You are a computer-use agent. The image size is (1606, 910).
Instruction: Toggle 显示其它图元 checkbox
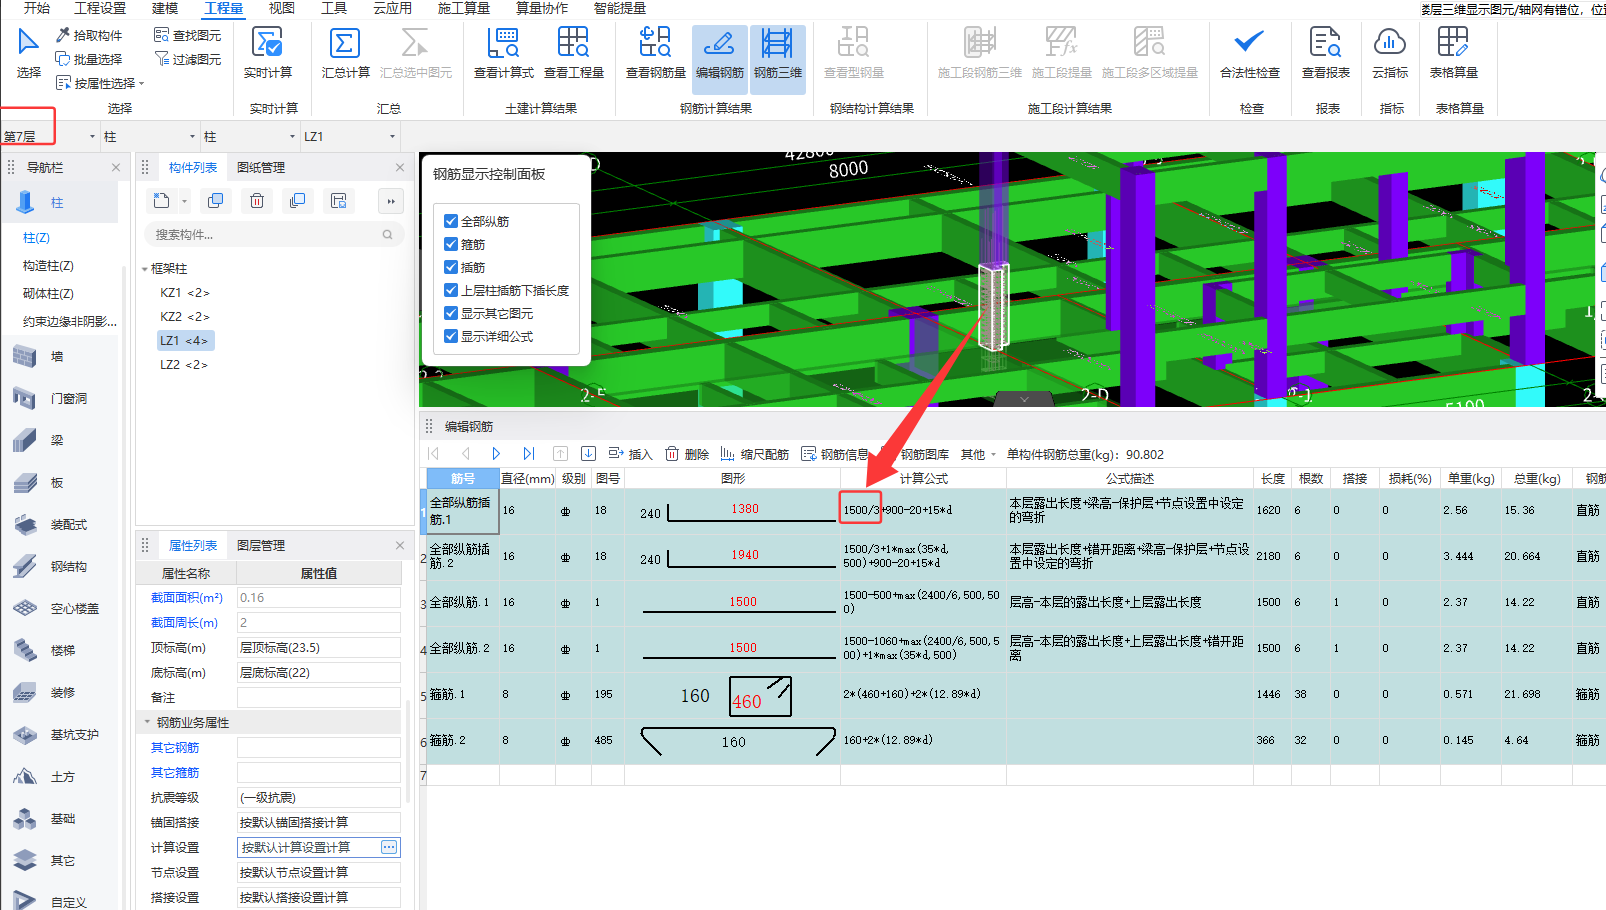tap(451, 313)
